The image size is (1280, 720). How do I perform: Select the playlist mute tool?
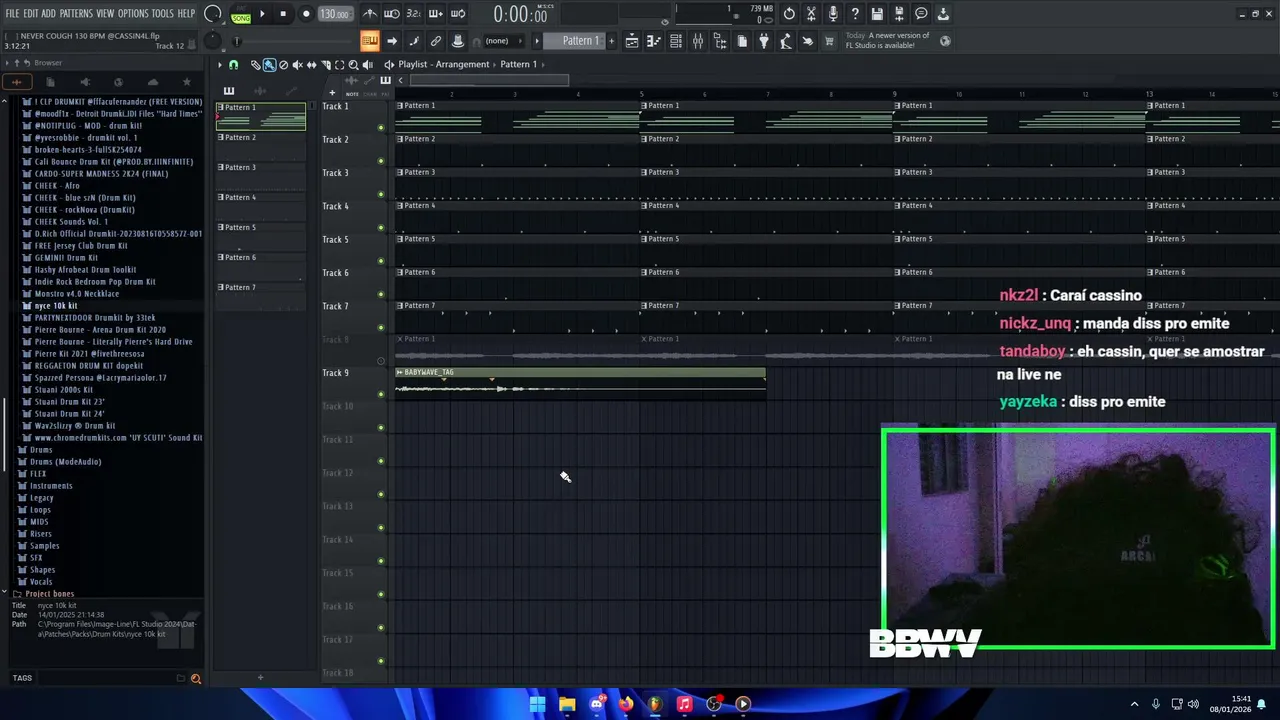(297, 65)
